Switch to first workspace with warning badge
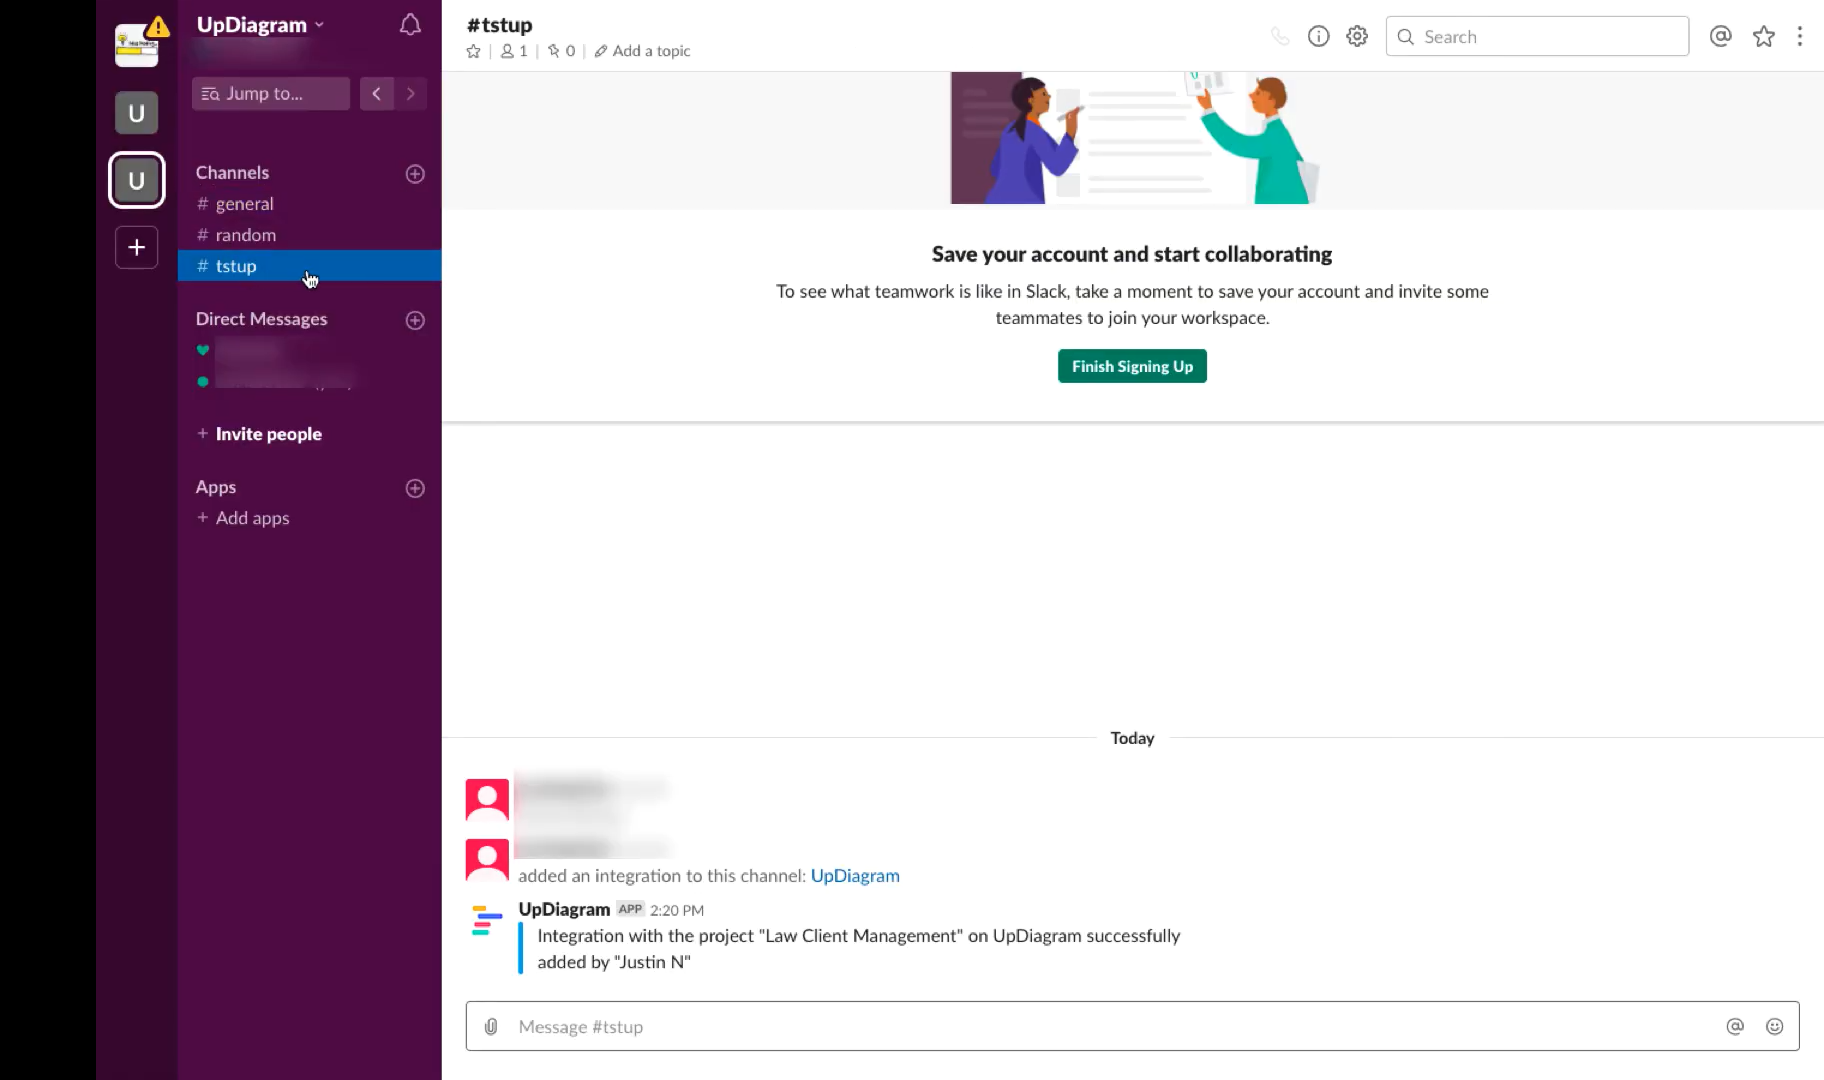Image resolution: width=1824 pixels, height=1080 pixels. click(137, 45)
